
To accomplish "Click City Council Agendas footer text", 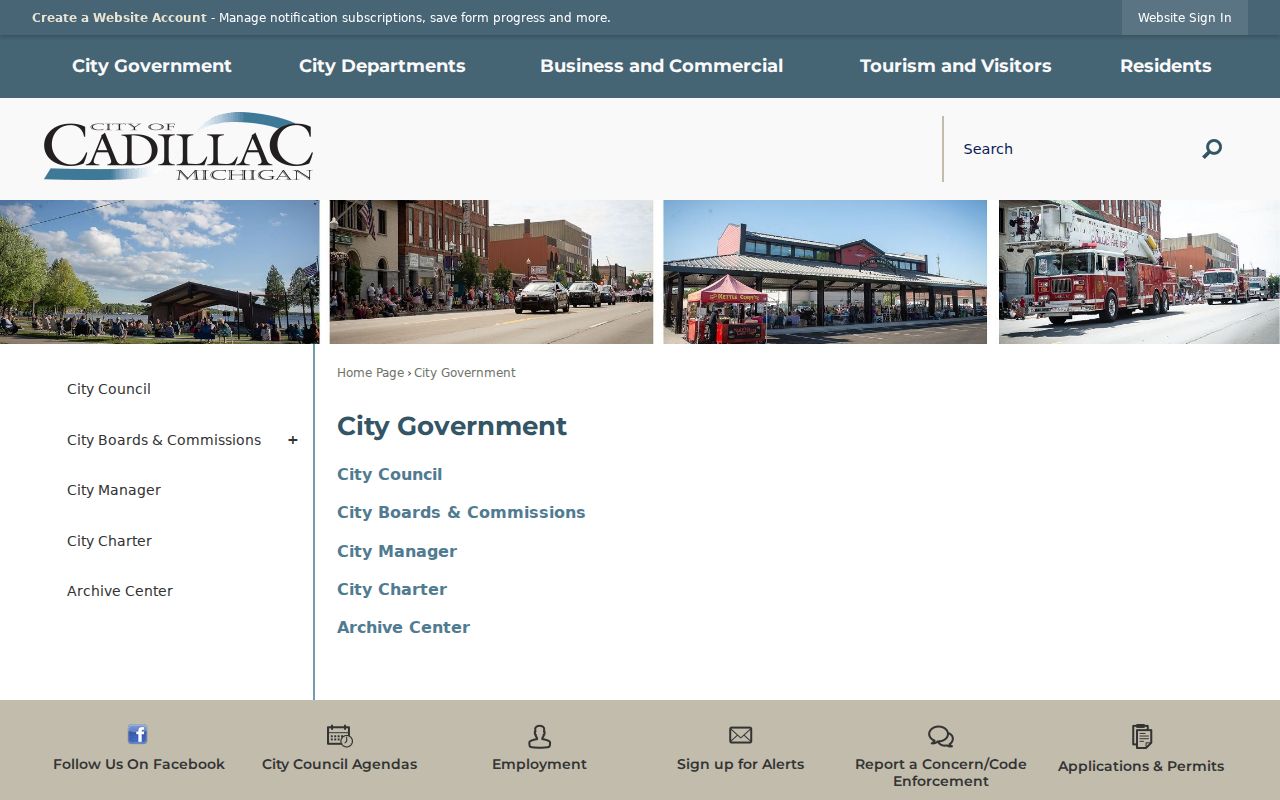I will click(340, 764).
